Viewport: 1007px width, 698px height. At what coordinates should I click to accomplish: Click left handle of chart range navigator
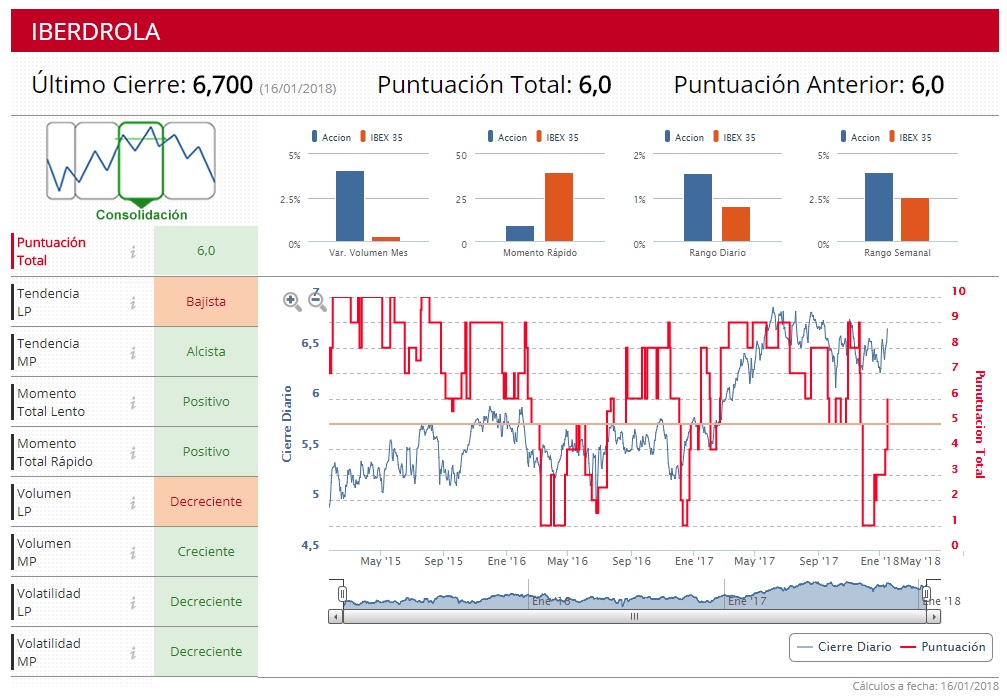click(342, 594)
